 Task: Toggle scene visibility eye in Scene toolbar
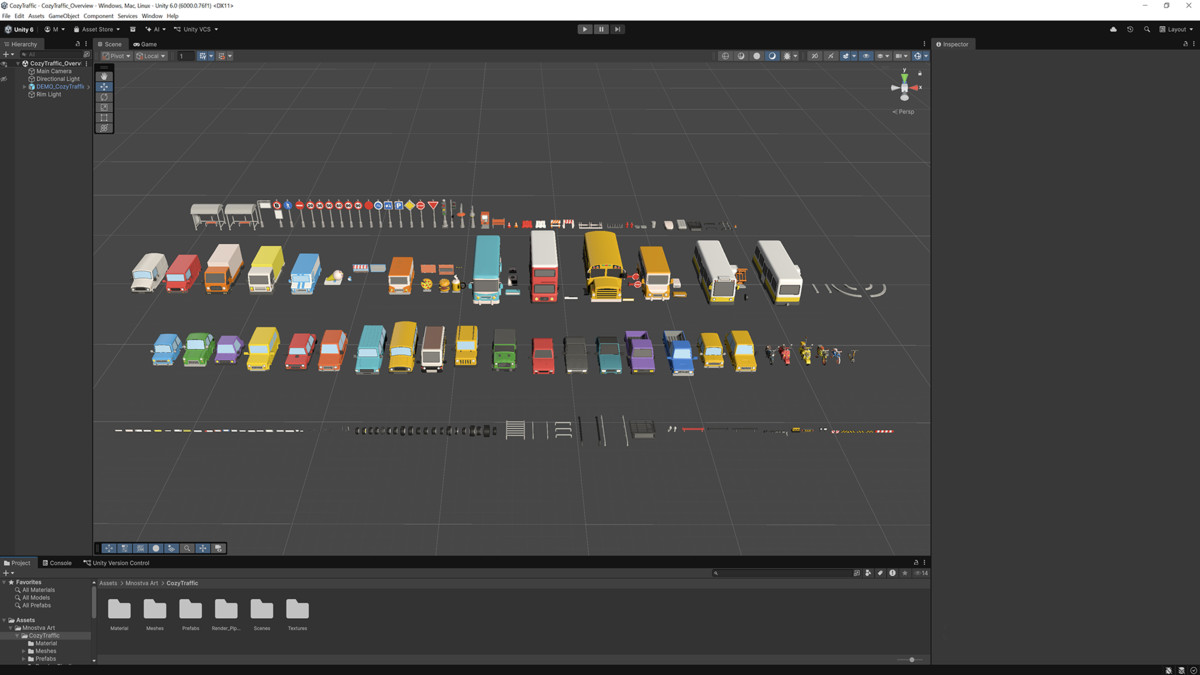(866, 56)
